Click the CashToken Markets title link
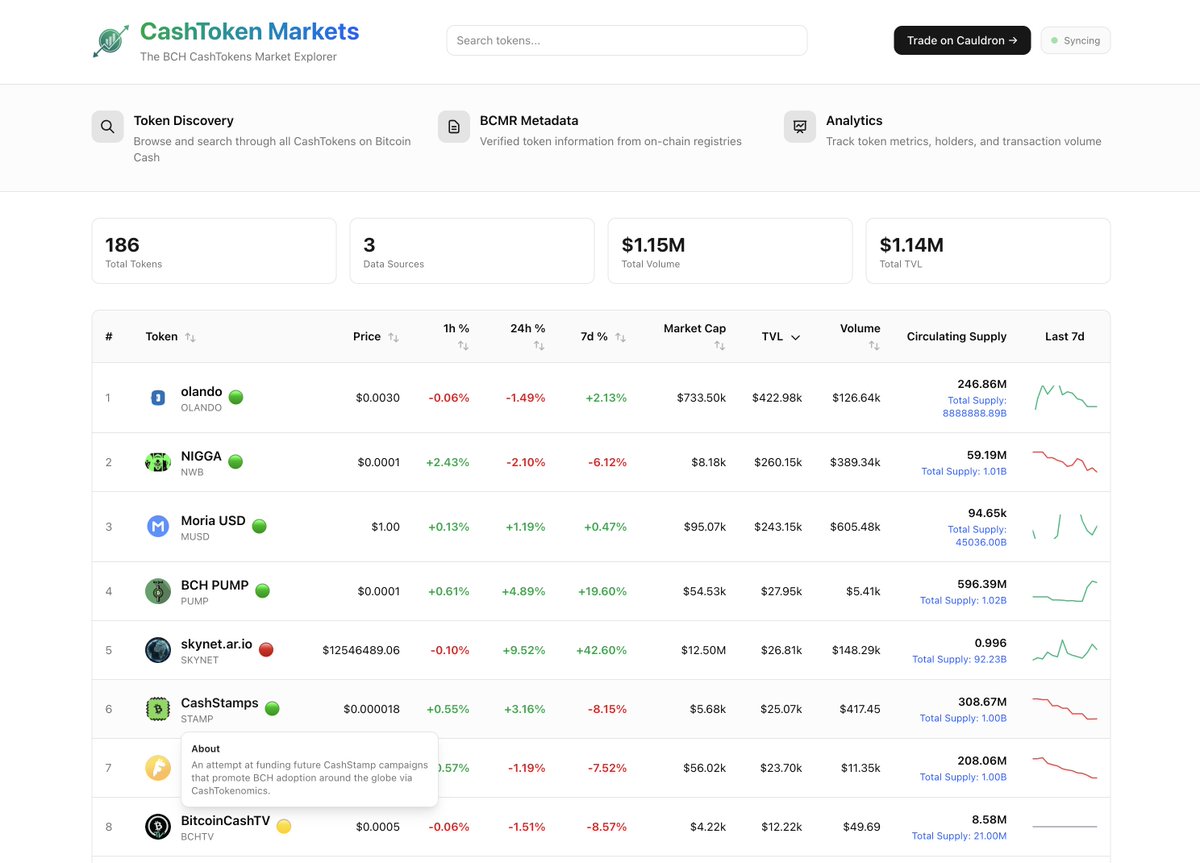Image resolution: width=1200 pixels, height=863 pixels. [249, 32]
